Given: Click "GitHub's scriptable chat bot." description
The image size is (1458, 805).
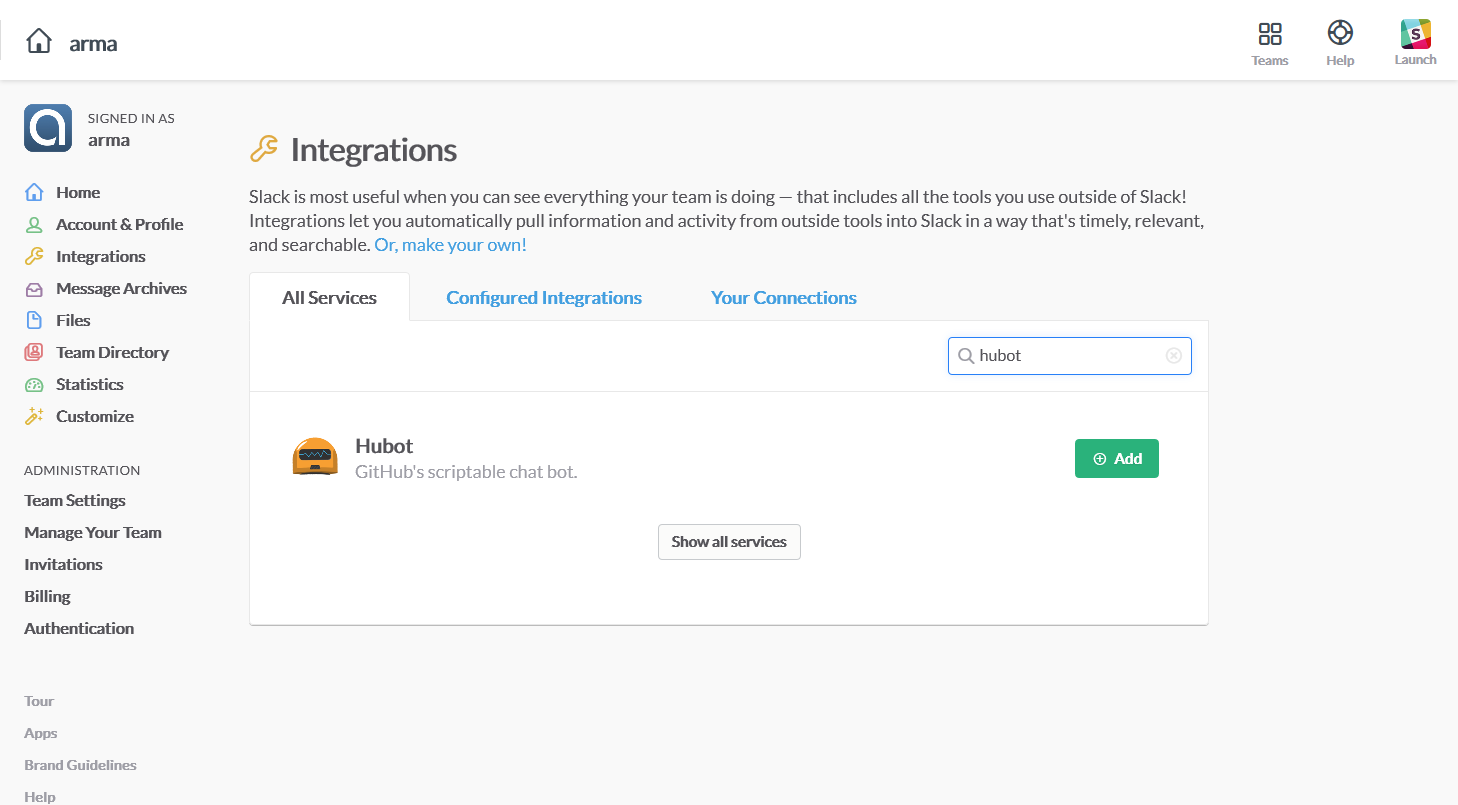Looking at the screenshot, I should pyautogui.click(x=466, y=471).
